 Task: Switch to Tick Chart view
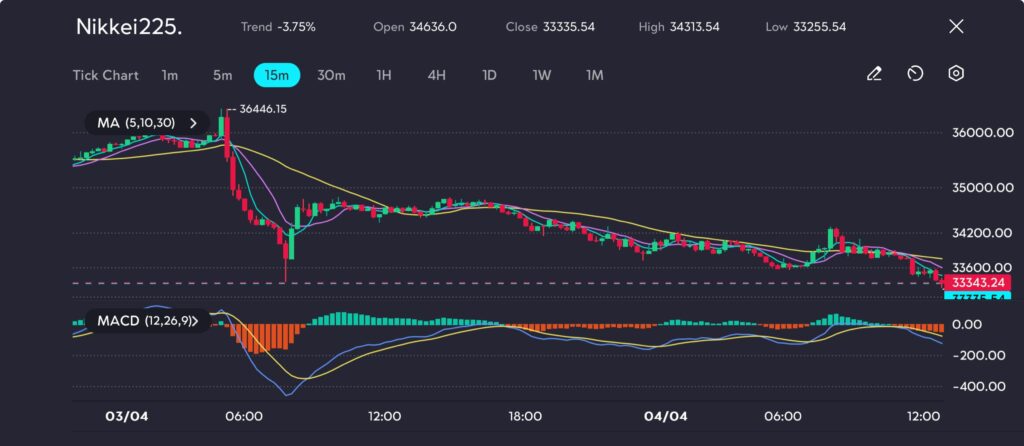(105, 75)
